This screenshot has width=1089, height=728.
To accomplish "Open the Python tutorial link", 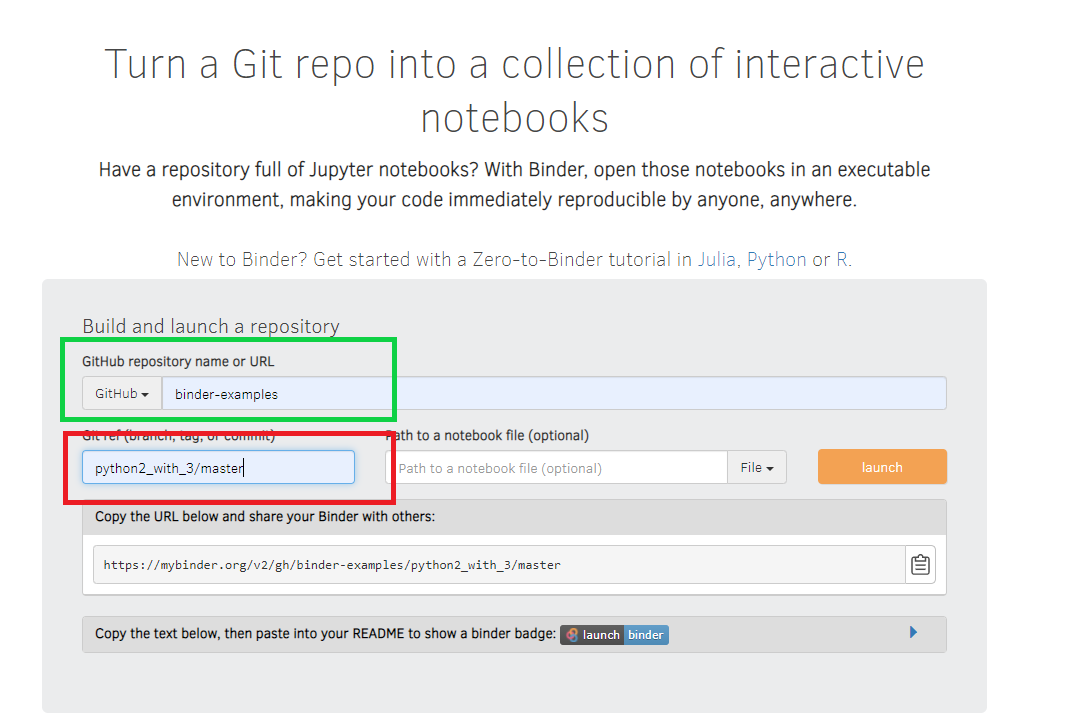I will (778, 259).
